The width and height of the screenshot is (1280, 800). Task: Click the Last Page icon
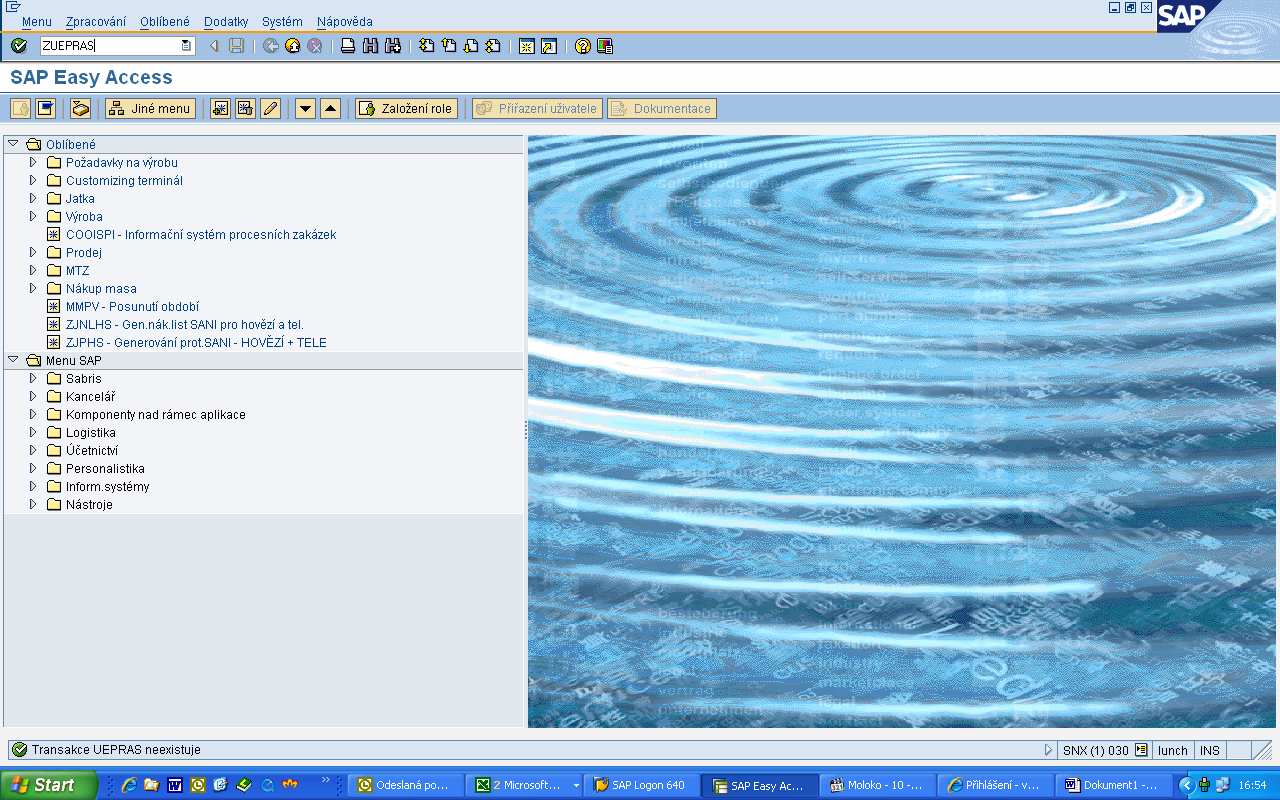493,46
